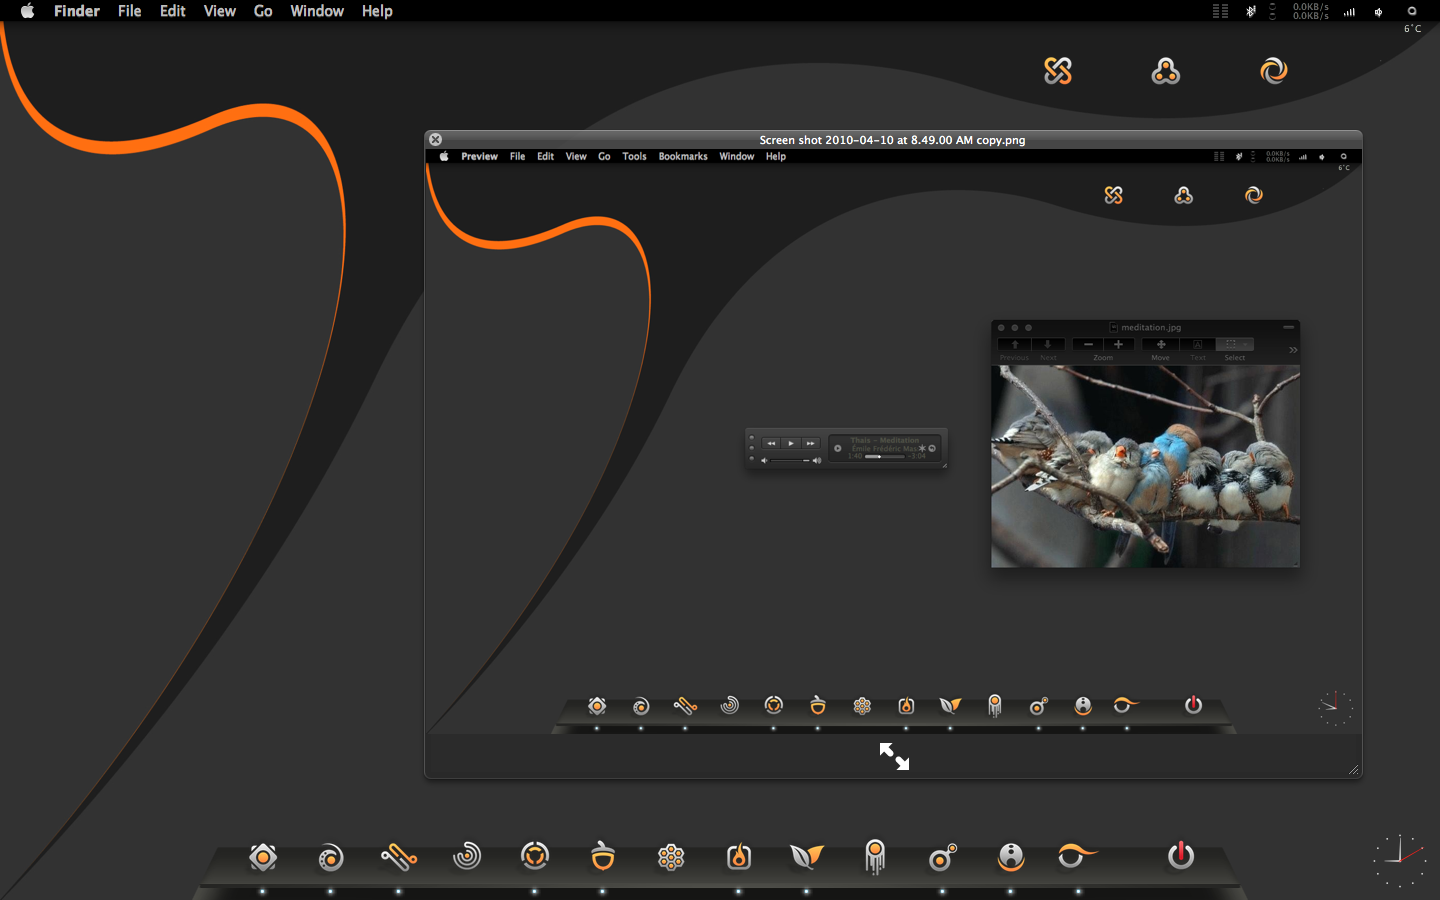Viewport: 1440px width, 900px height.
Task: Open the ring with small orbiting dot icon in the main Dock
Action: tap(943, 857)
